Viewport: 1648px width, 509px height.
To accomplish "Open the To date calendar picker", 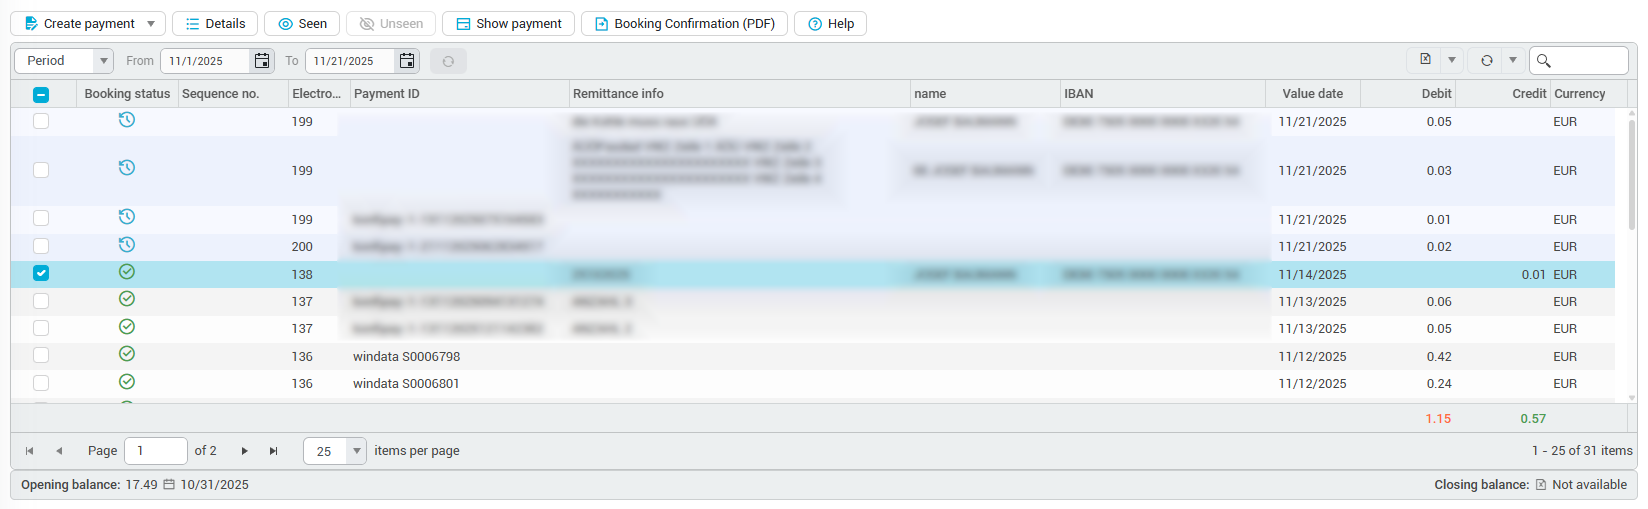I will (407, 61).
